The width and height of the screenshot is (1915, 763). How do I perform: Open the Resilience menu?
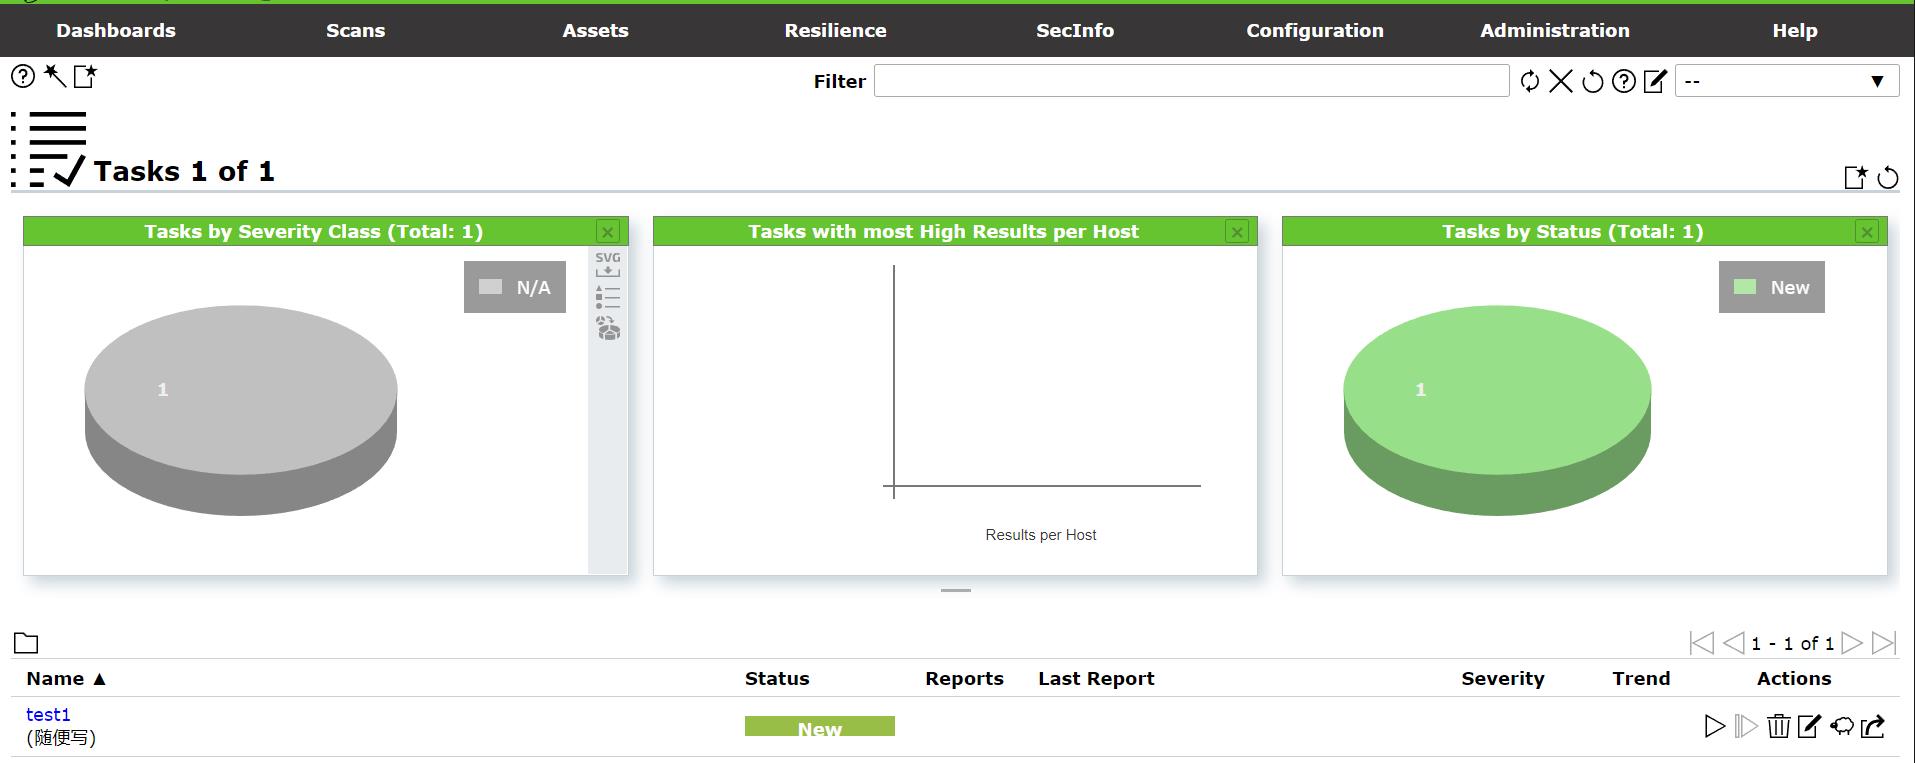pyautogui.click(x=835, y=30)
